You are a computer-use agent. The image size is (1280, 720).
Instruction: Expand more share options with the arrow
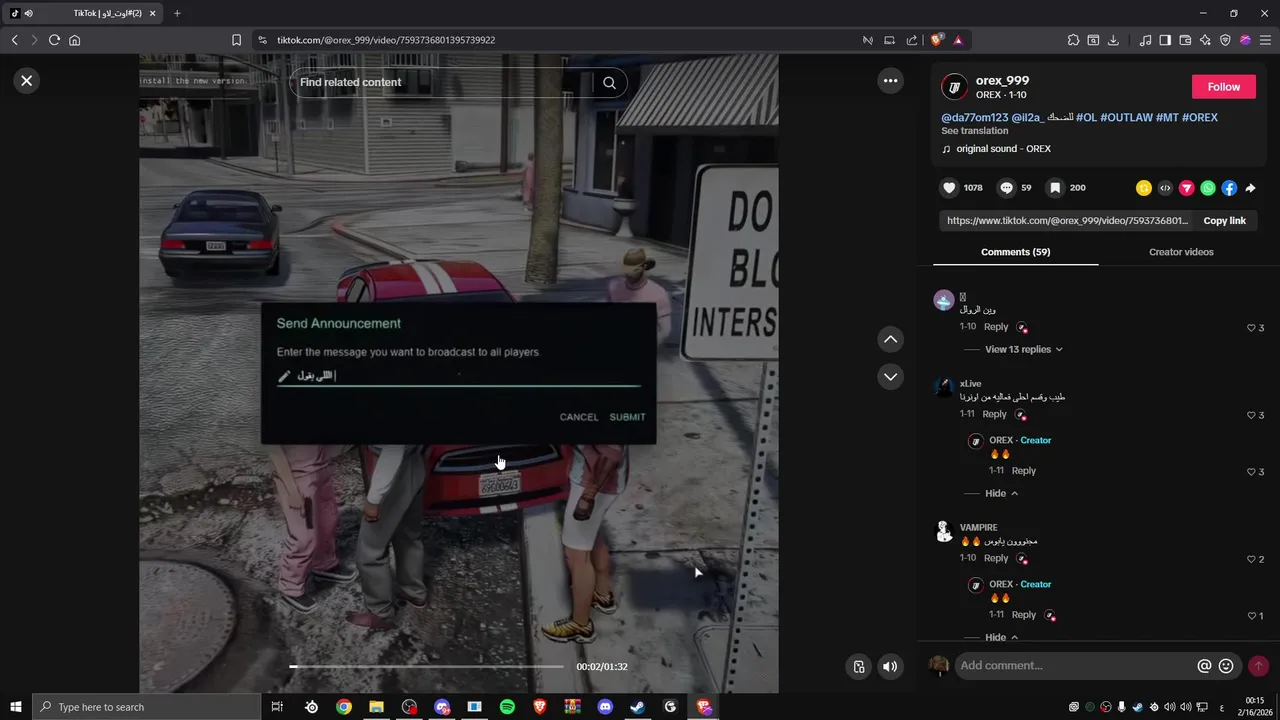pos(1250,188)
